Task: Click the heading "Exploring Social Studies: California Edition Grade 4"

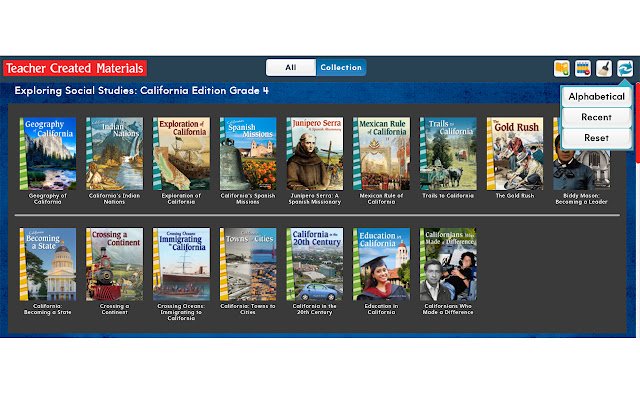Action: (142, 91)
